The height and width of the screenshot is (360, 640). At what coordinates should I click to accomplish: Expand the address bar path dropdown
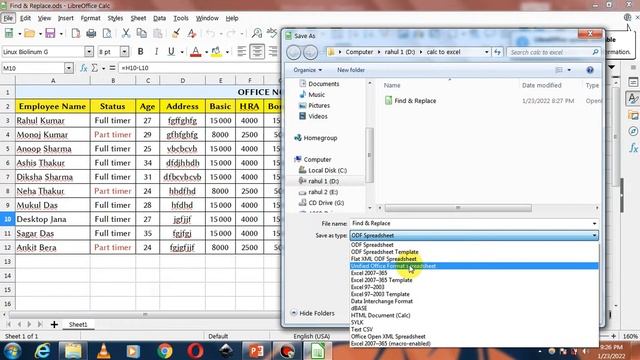click(x=486, y=52)
